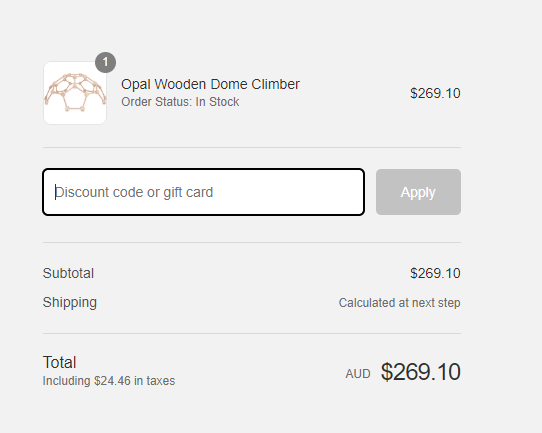The image size is (542, 433).
Task: Click the Including $24.46 in taxes note
Action: tap(109, 381)
